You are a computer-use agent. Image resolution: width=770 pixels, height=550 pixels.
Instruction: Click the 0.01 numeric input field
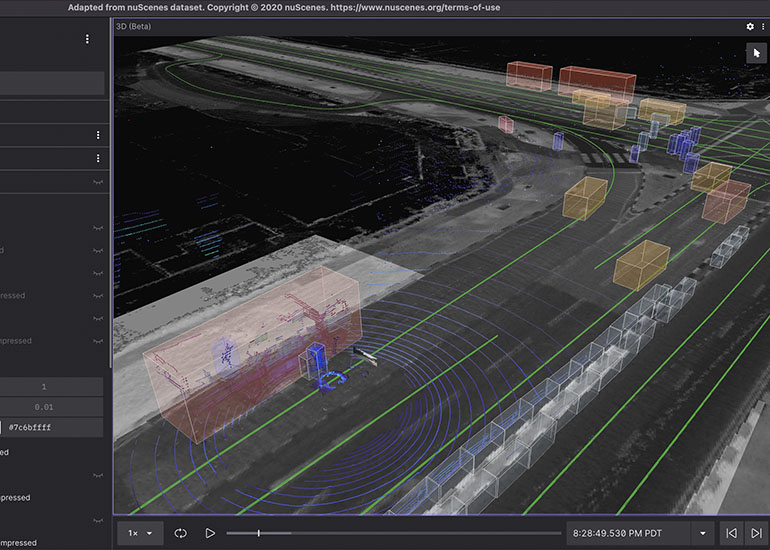click(44, 407)
